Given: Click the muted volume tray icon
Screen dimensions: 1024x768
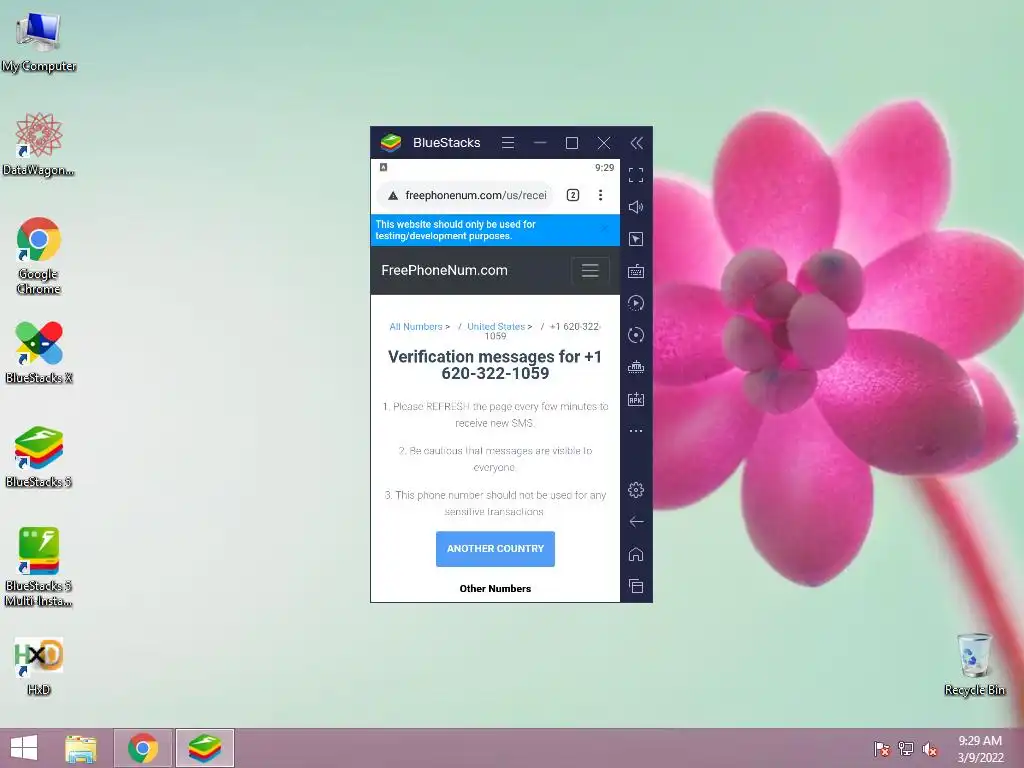Looking at the screenshot, I should (x=930, y=749).
